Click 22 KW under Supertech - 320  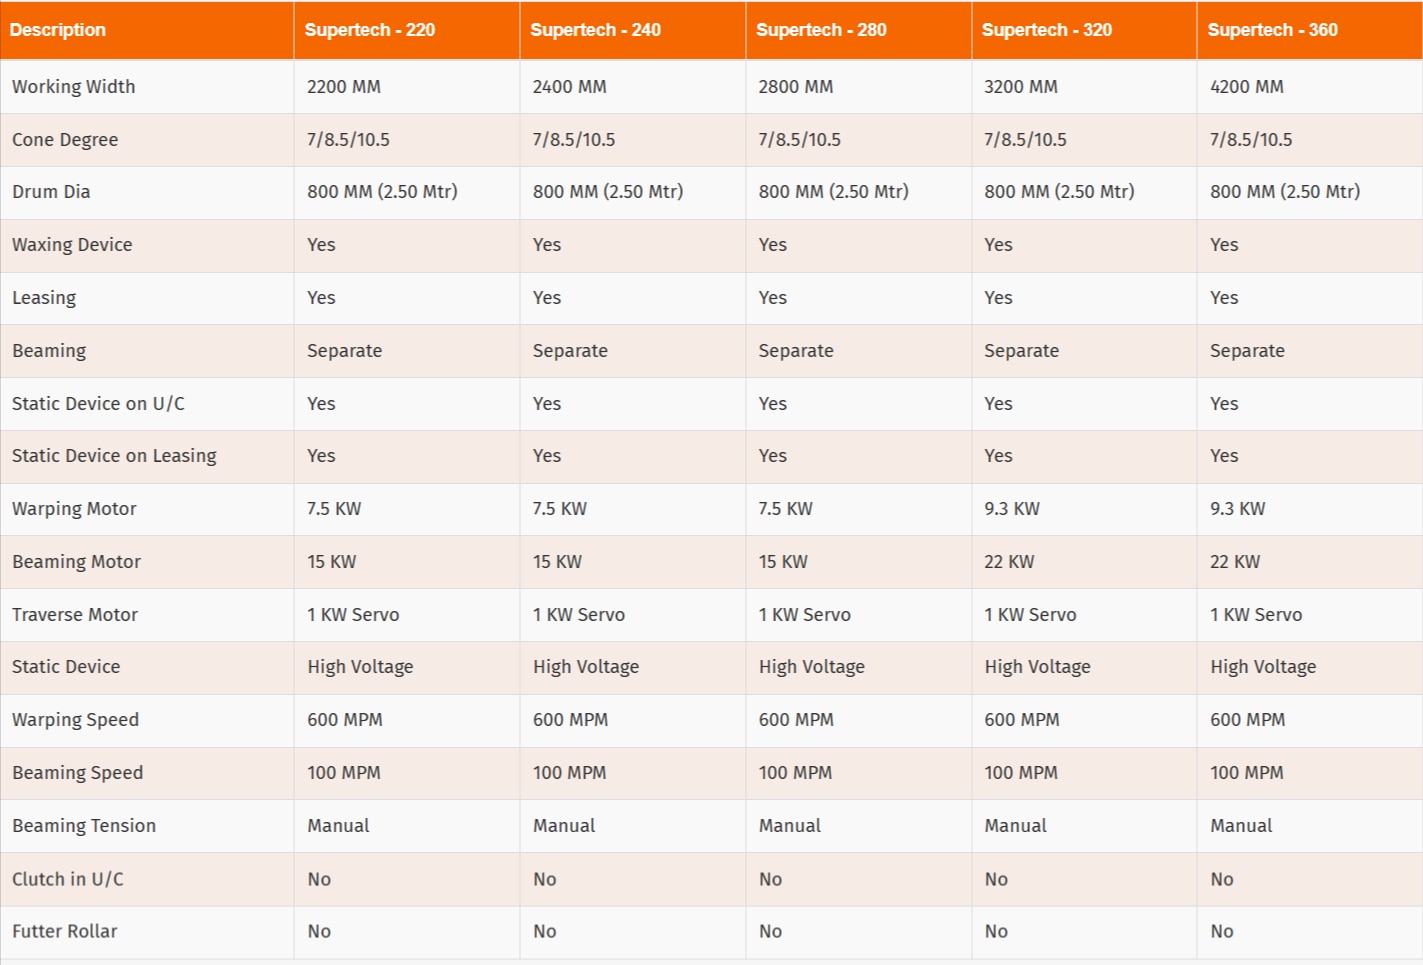[x=1009, y=562]
